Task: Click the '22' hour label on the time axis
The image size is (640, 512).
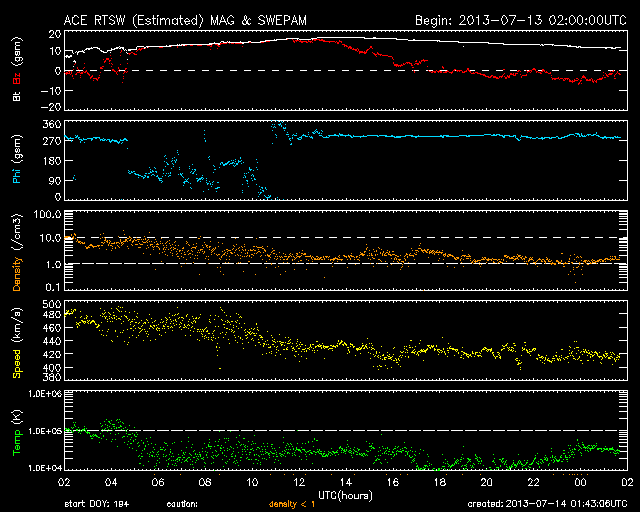Action: coord(533,483)
